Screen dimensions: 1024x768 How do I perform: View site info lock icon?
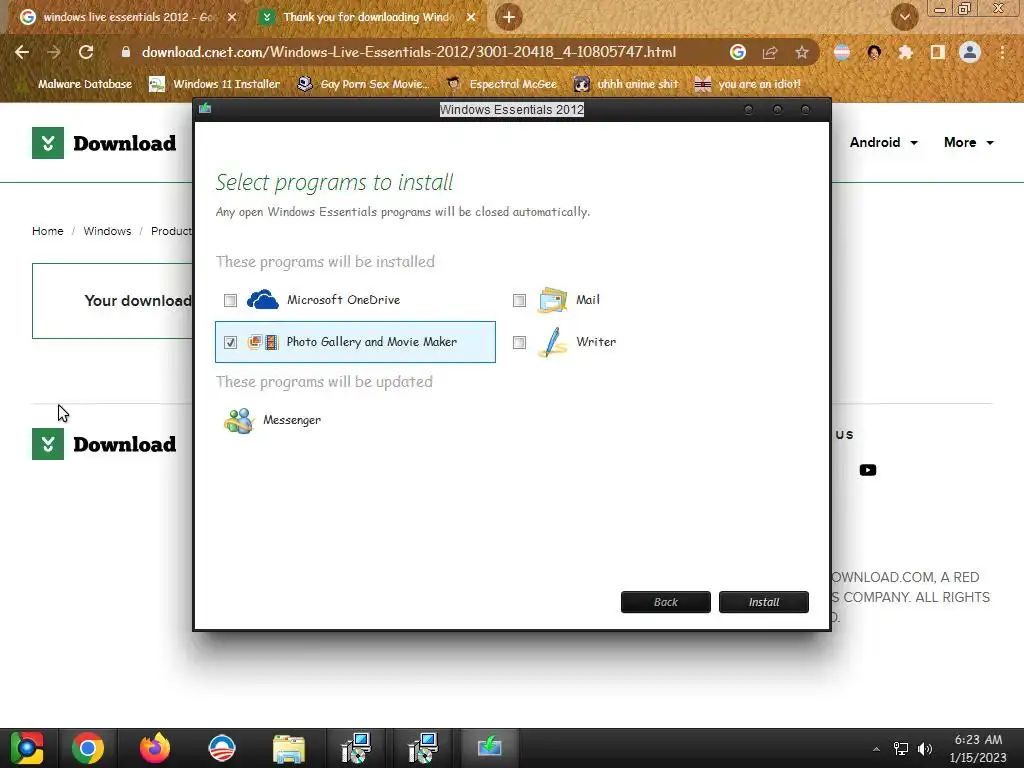point(126,52)
